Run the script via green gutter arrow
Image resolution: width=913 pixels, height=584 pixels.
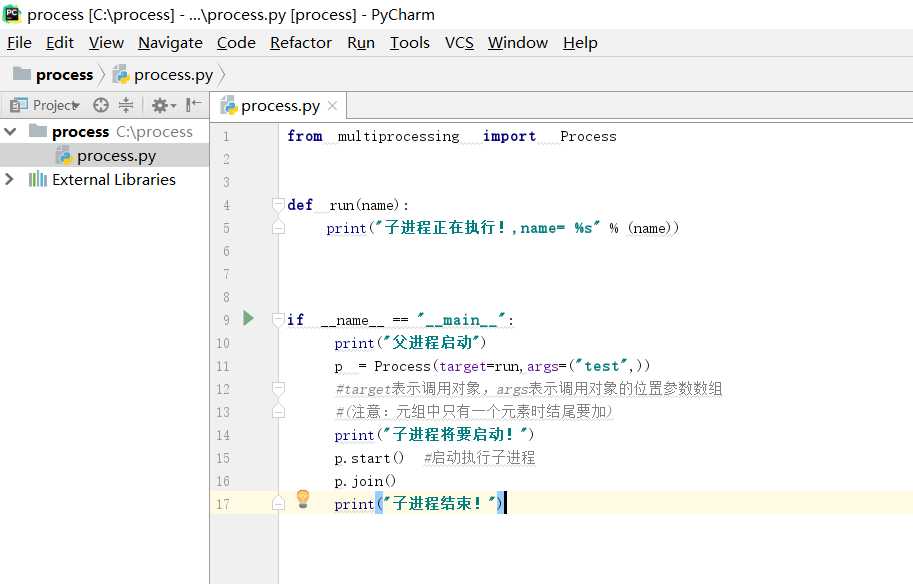[249, 318]
